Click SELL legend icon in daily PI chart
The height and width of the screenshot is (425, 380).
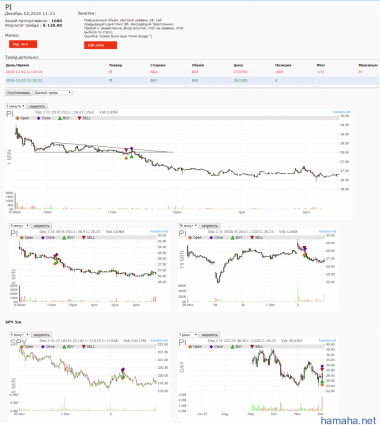(x=252, y=347)
